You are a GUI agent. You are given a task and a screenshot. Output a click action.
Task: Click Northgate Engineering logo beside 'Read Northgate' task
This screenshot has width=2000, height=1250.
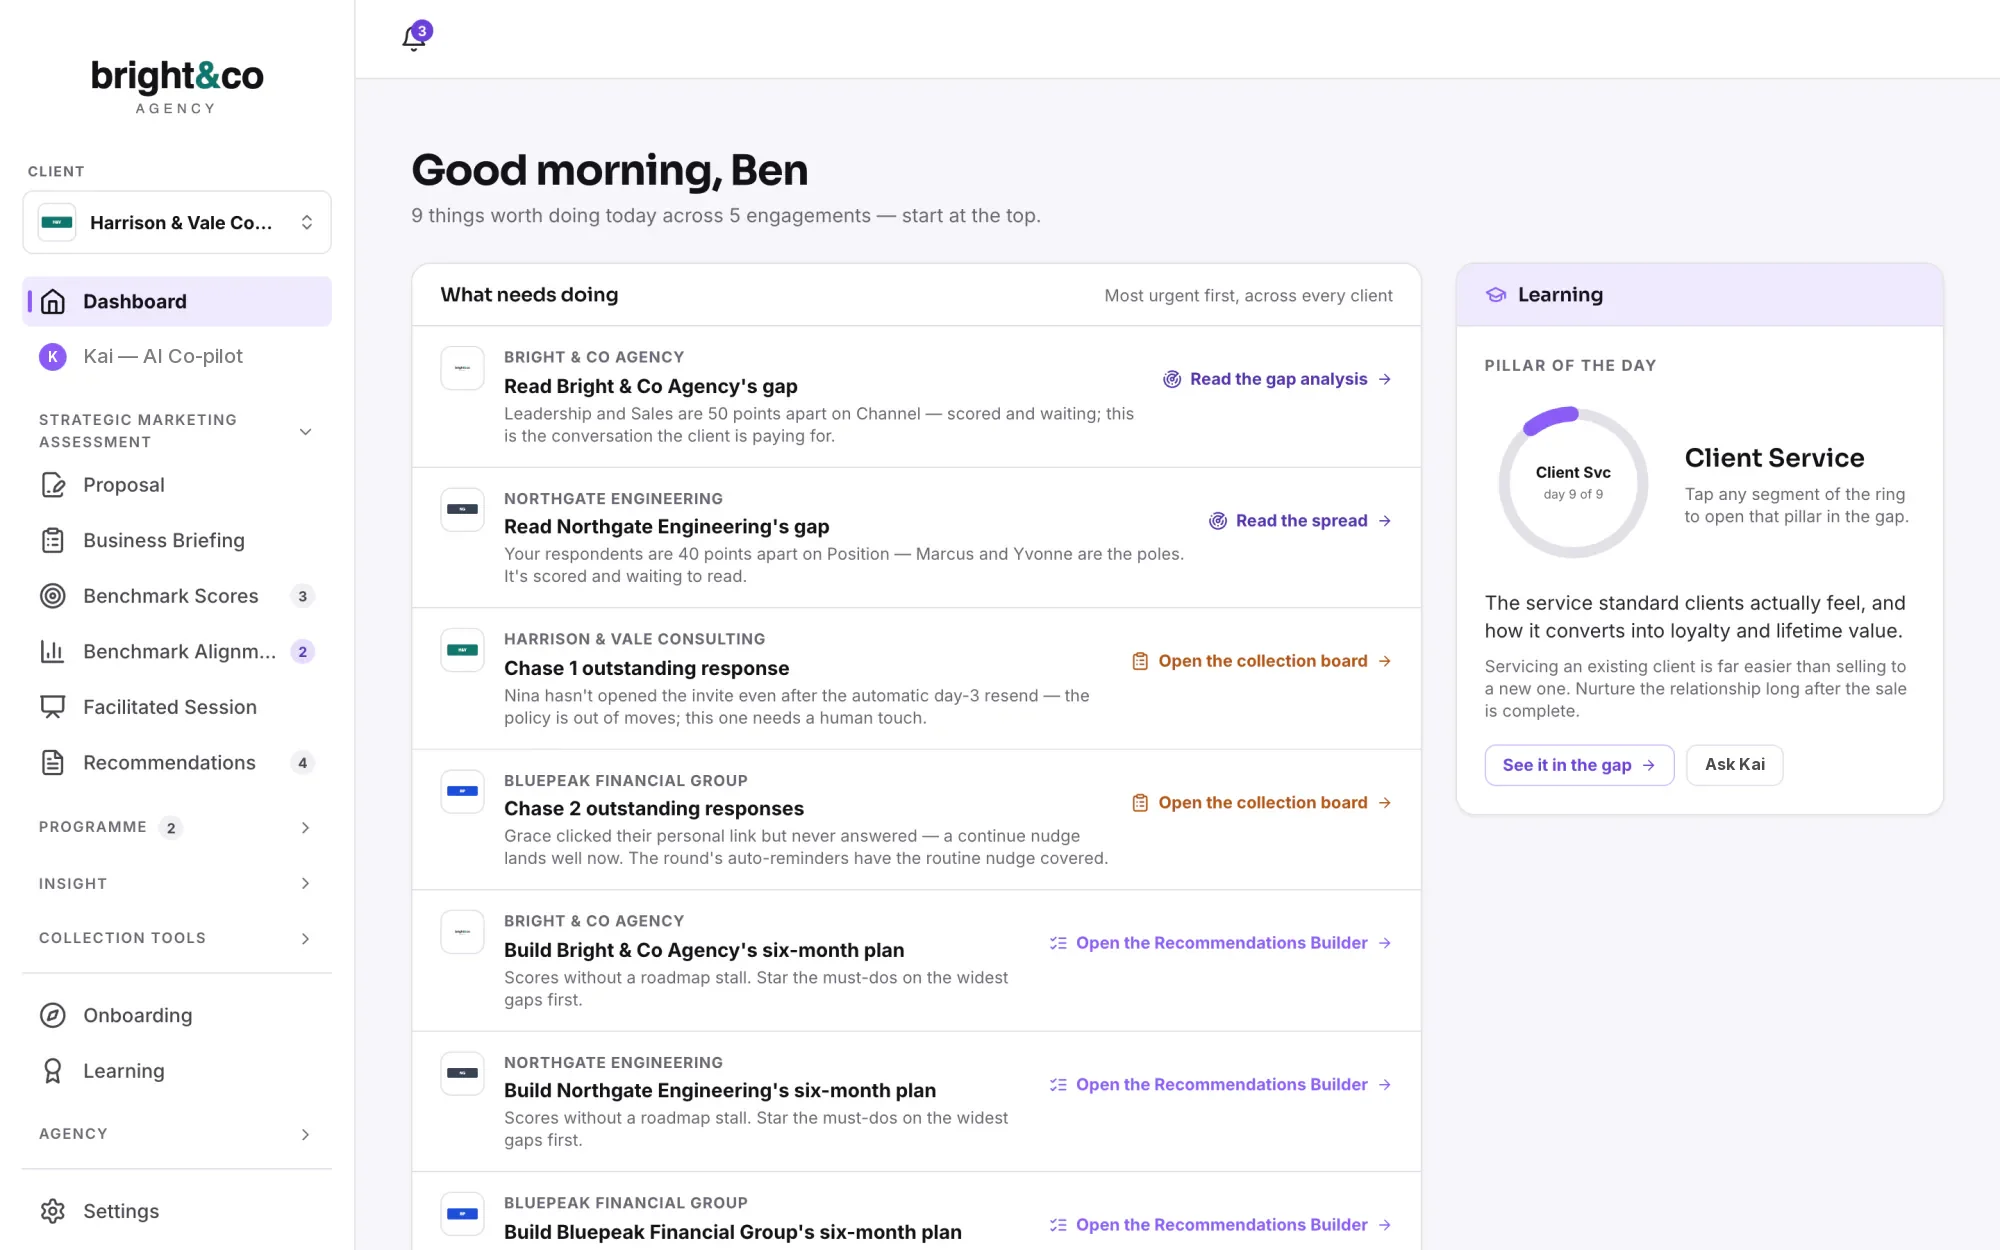(x=462, y=509)
